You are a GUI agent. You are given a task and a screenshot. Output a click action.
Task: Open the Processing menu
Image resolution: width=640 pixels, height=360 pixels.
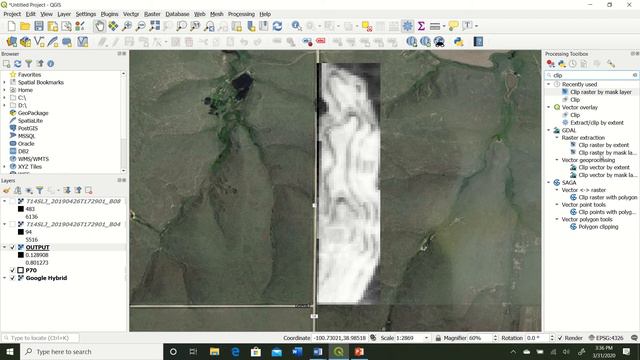click(241, 14)
